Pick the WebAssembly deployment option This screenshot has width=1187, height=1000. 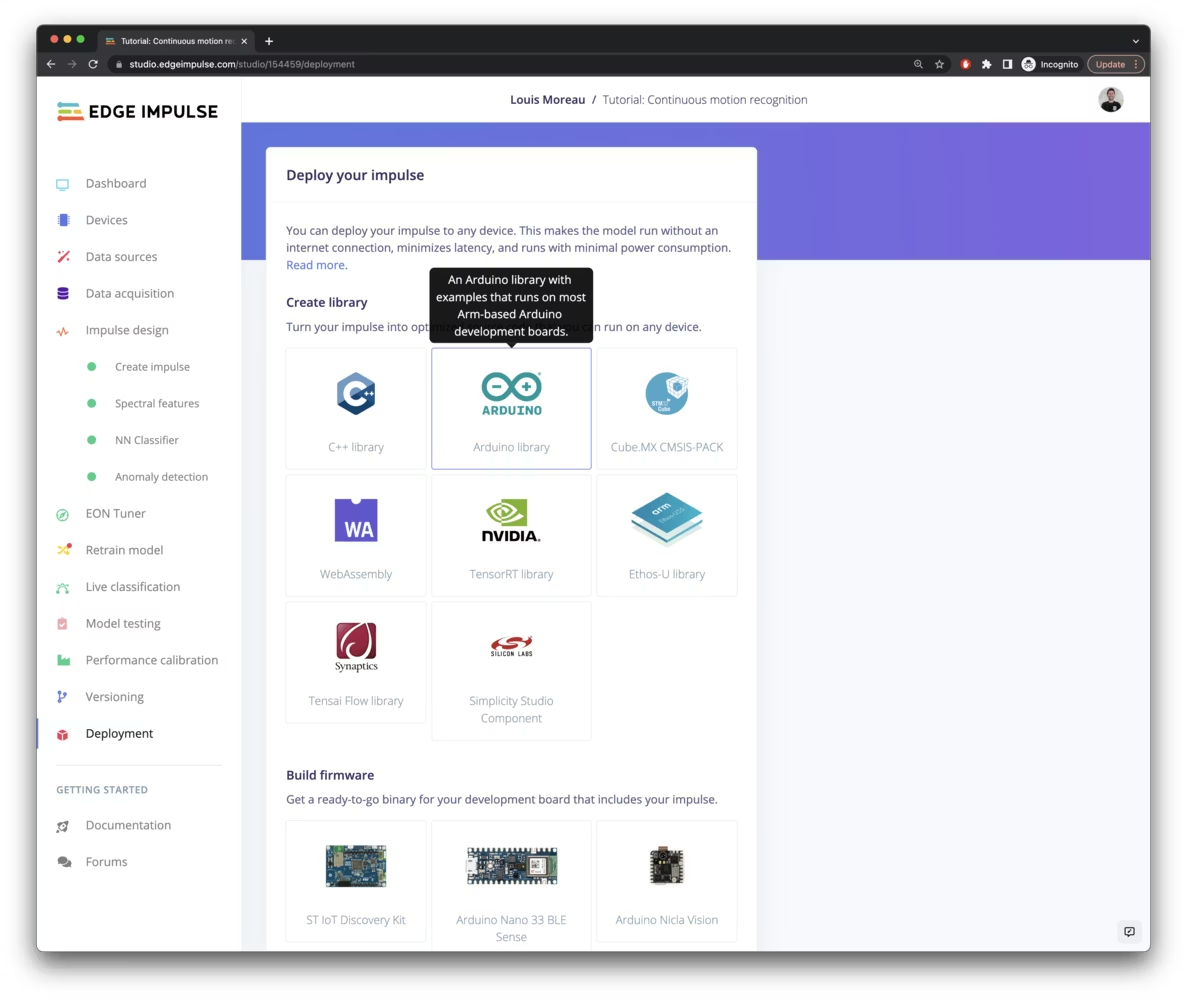pos(356,535)
